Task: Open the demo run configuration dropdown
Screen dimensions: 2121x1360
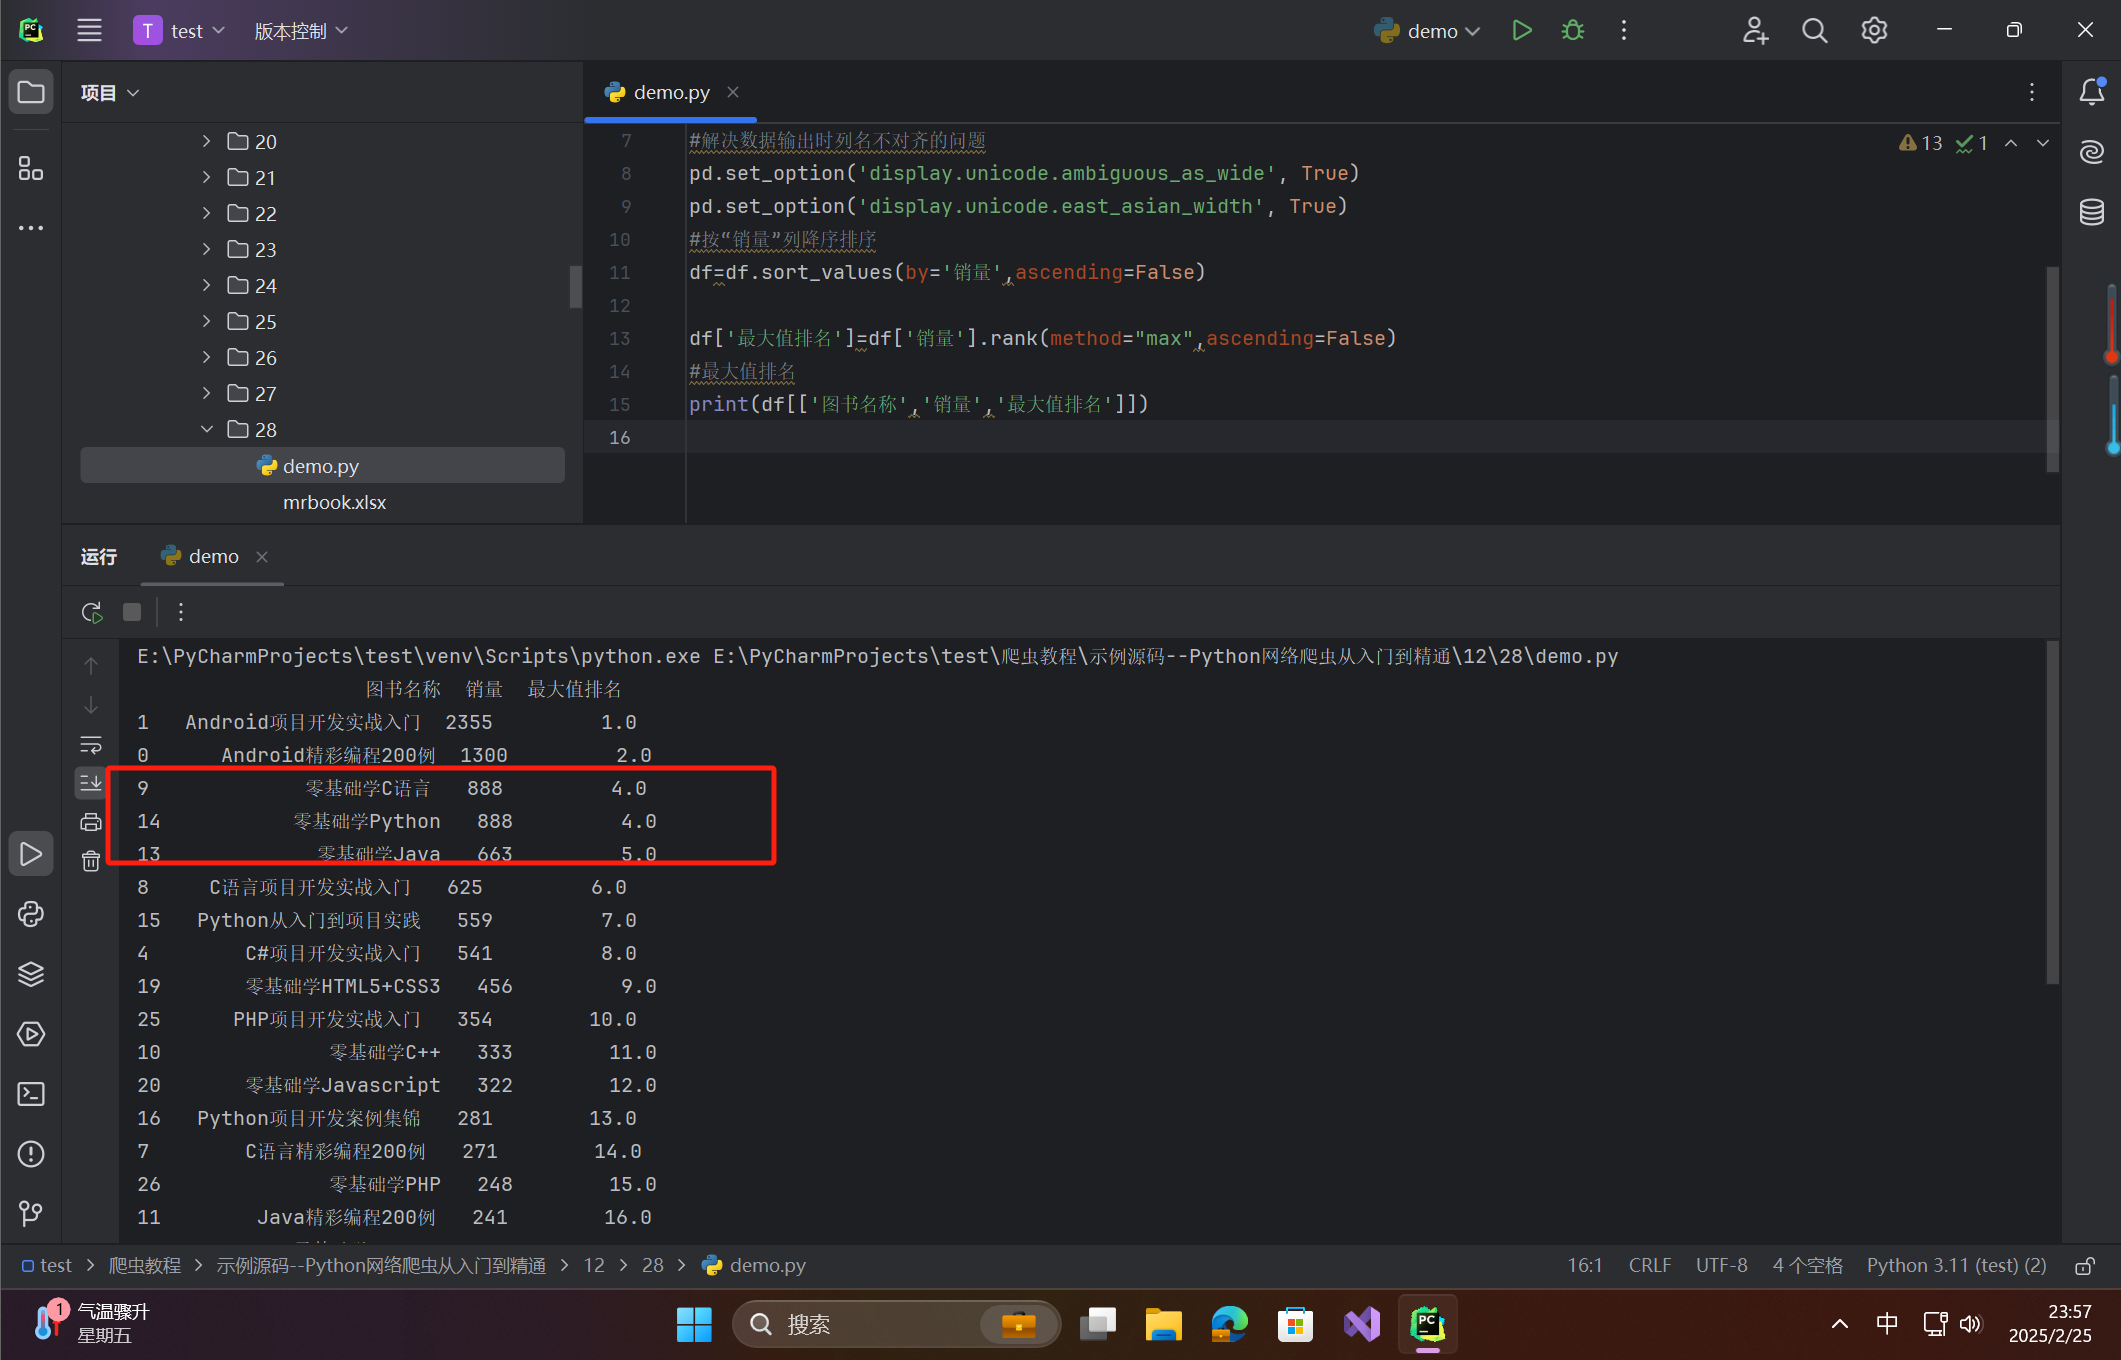Action: pos(1427,30)
